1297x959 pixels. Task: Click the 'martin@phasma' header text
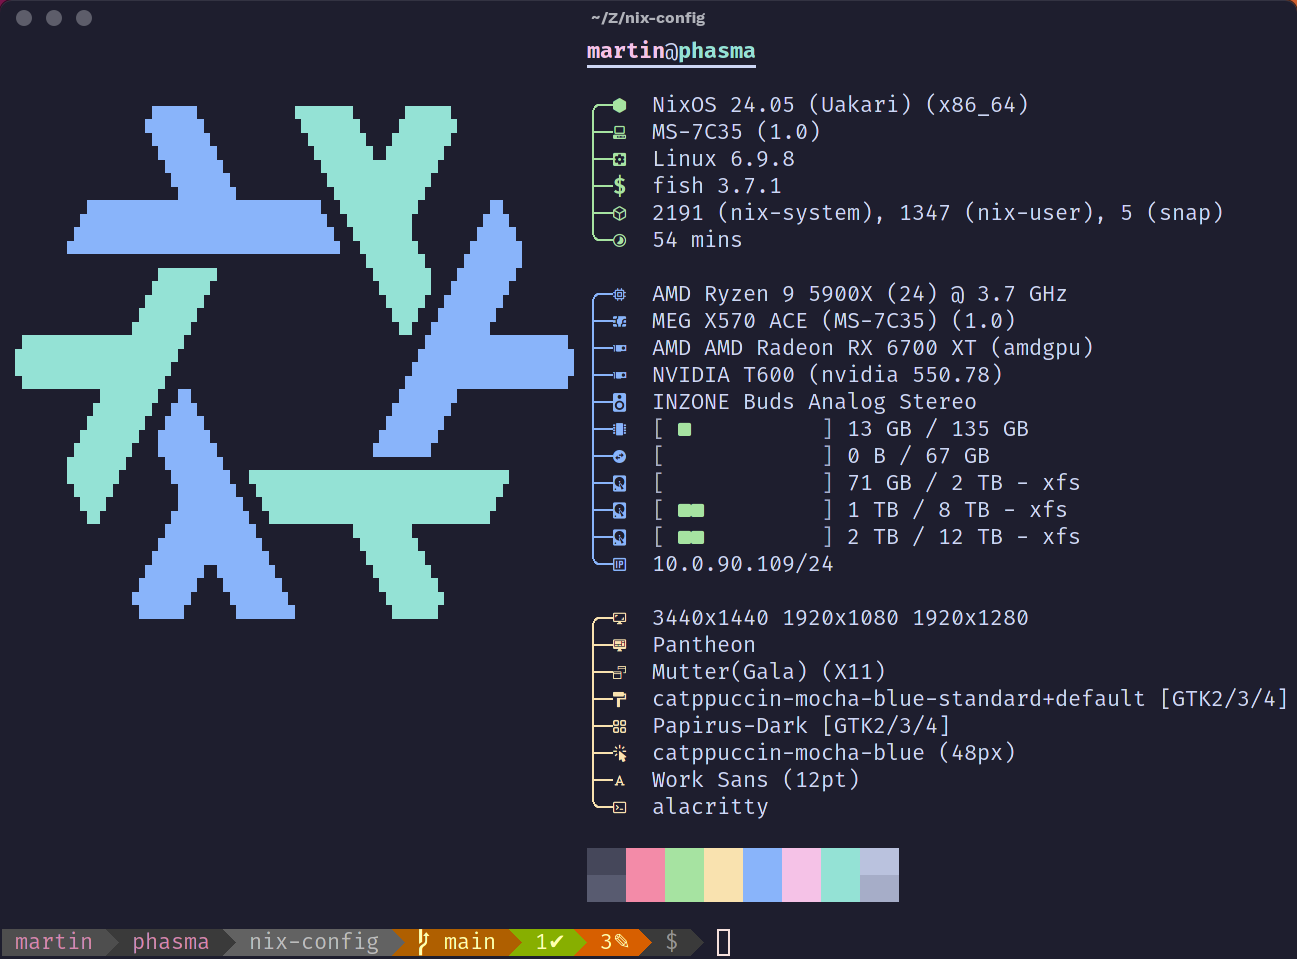pyautogui.click(x=671, y=51)
